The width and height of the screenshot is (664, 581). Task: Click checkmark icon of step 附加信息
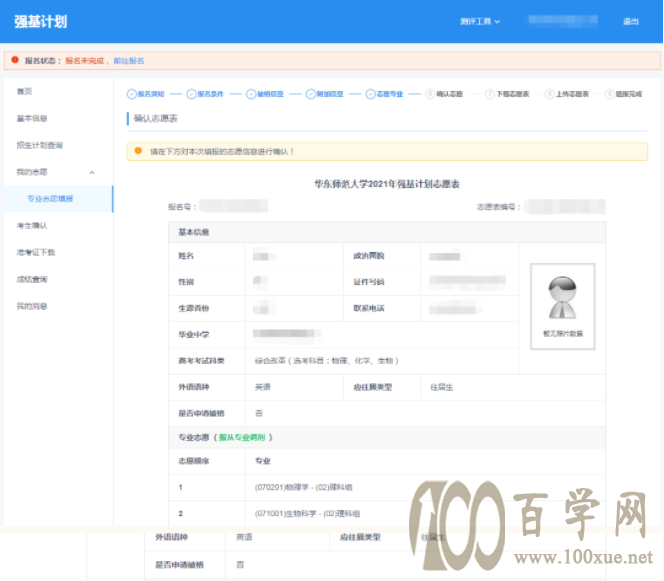click(x=311, y=94)
